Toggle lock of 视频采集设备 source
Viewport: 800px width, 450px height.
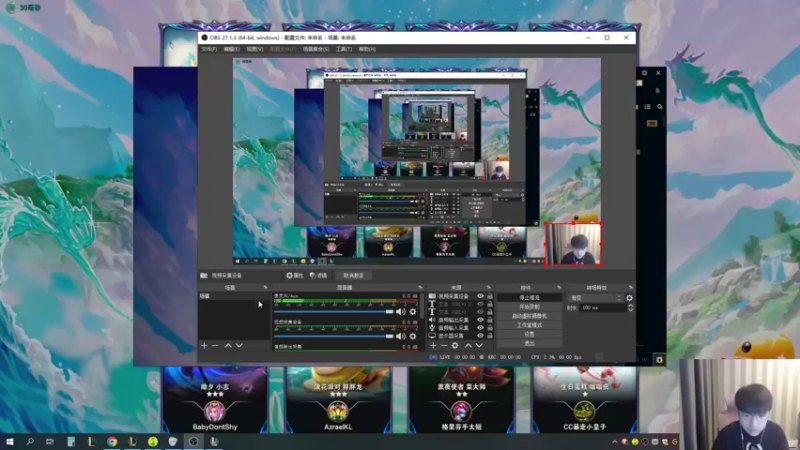[490, 296]
